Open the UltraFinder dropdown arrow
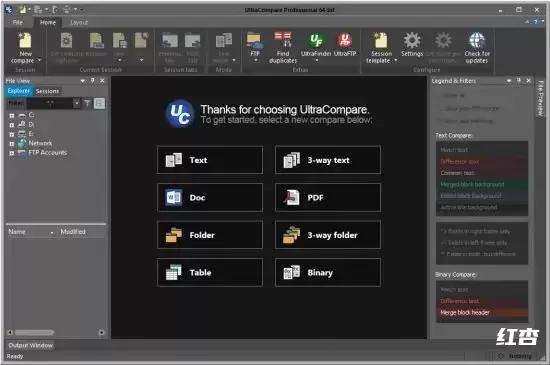 click(317, 60)
